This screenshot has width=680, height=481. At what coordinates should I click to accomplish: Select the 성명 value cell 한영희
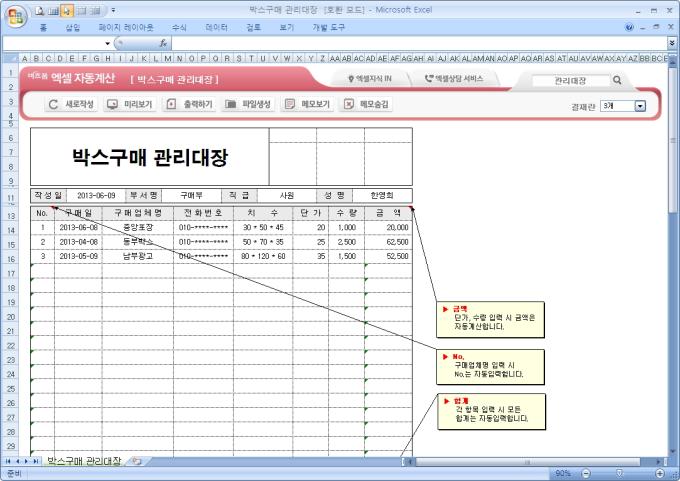[x=382, y=196]
